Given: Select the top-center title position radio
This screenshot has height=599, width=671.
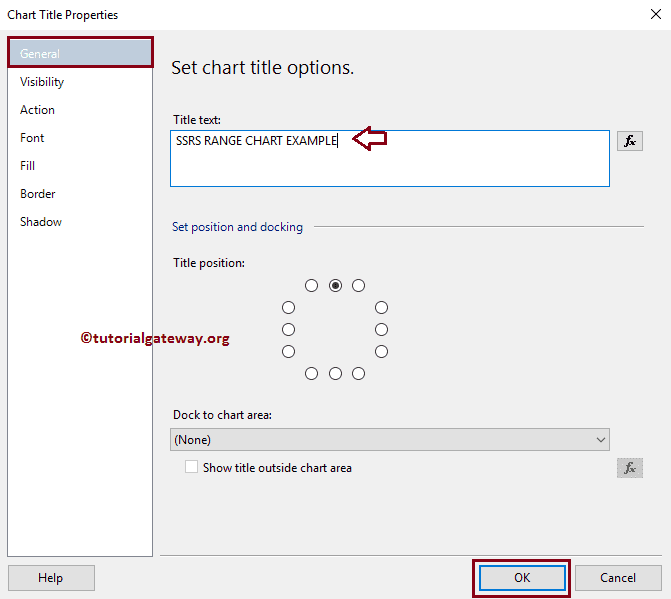Looking at the screenshot, I should click(x=335, y=285).
